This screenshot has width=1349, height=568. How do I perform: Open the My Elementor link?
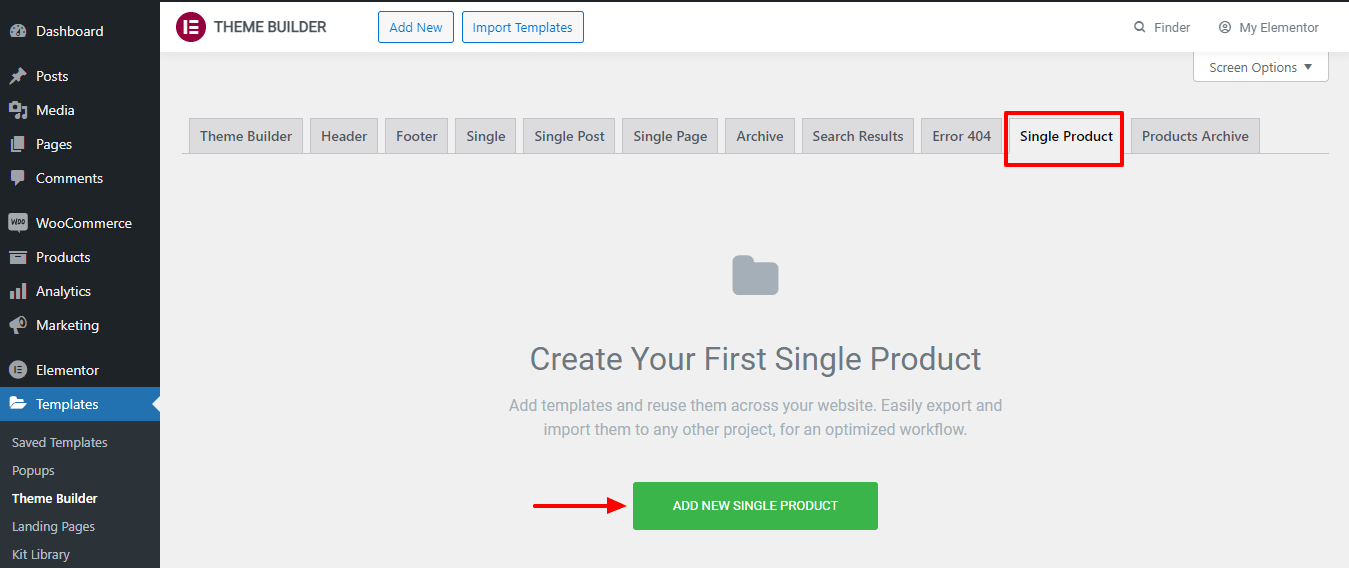[1268, 27]
